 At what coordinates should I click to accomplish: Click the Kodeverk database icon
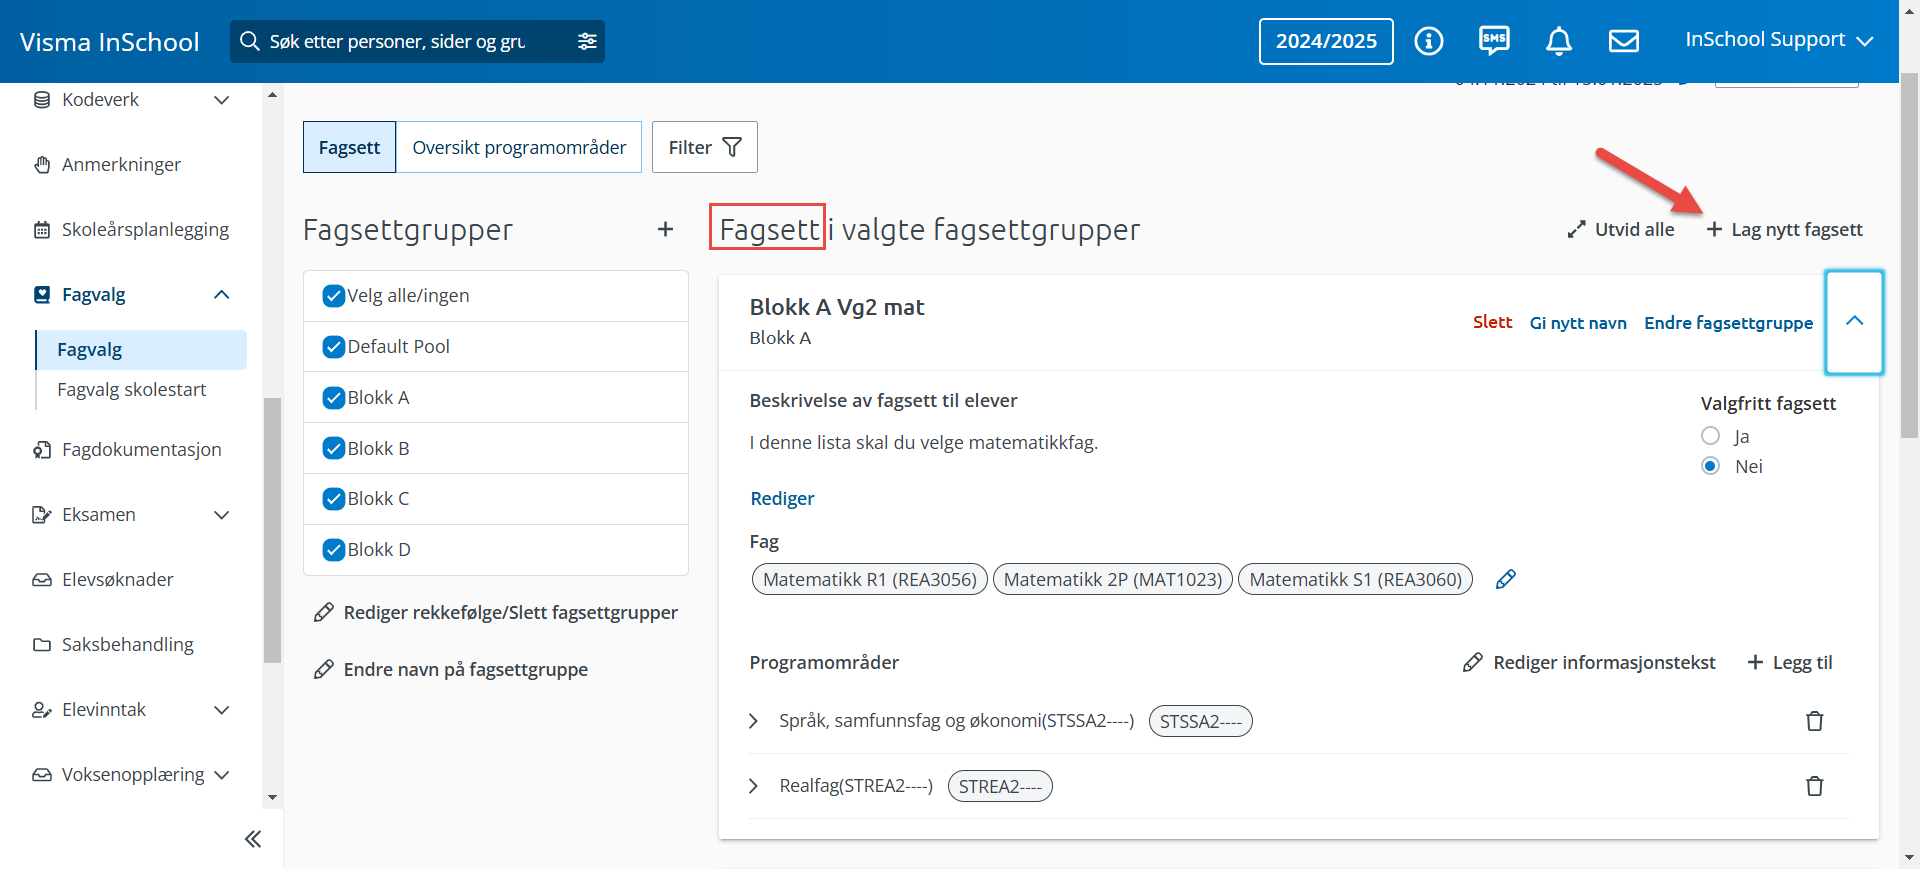(42, 100)
